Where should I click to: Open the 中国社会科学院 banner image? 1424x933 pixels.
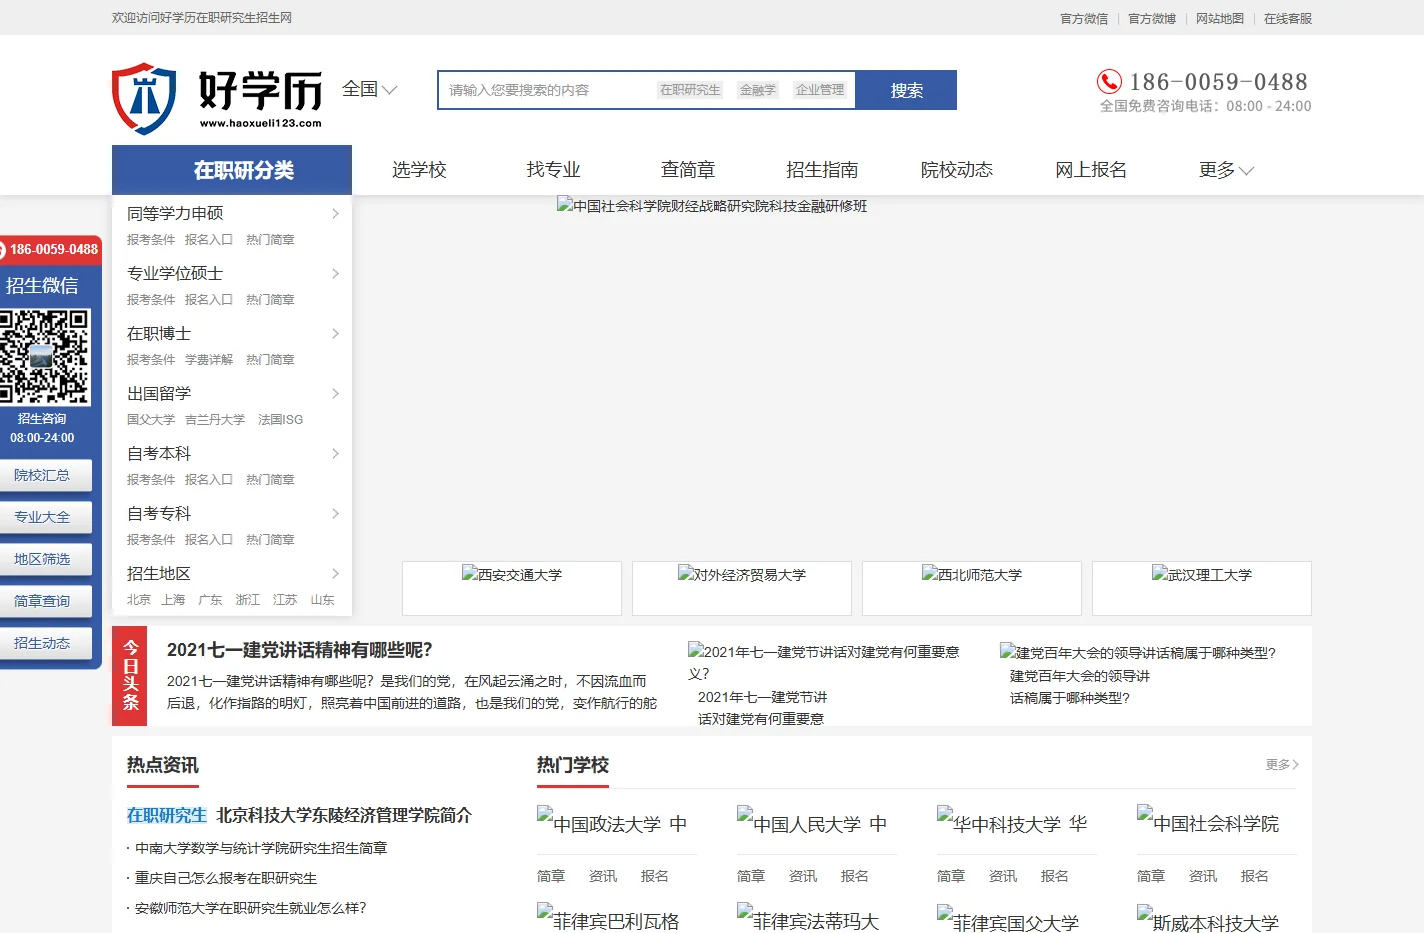[712, 206]
